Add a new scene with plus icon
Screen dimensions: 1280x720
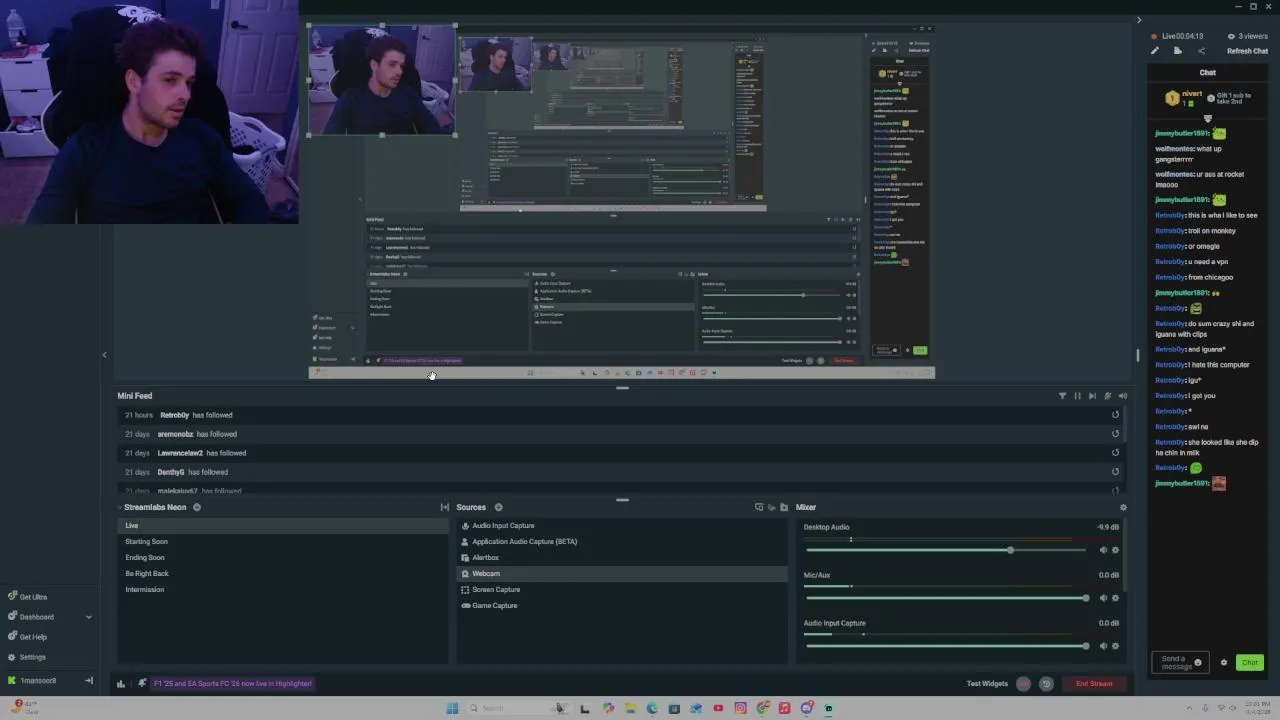[x=196, y=507]
